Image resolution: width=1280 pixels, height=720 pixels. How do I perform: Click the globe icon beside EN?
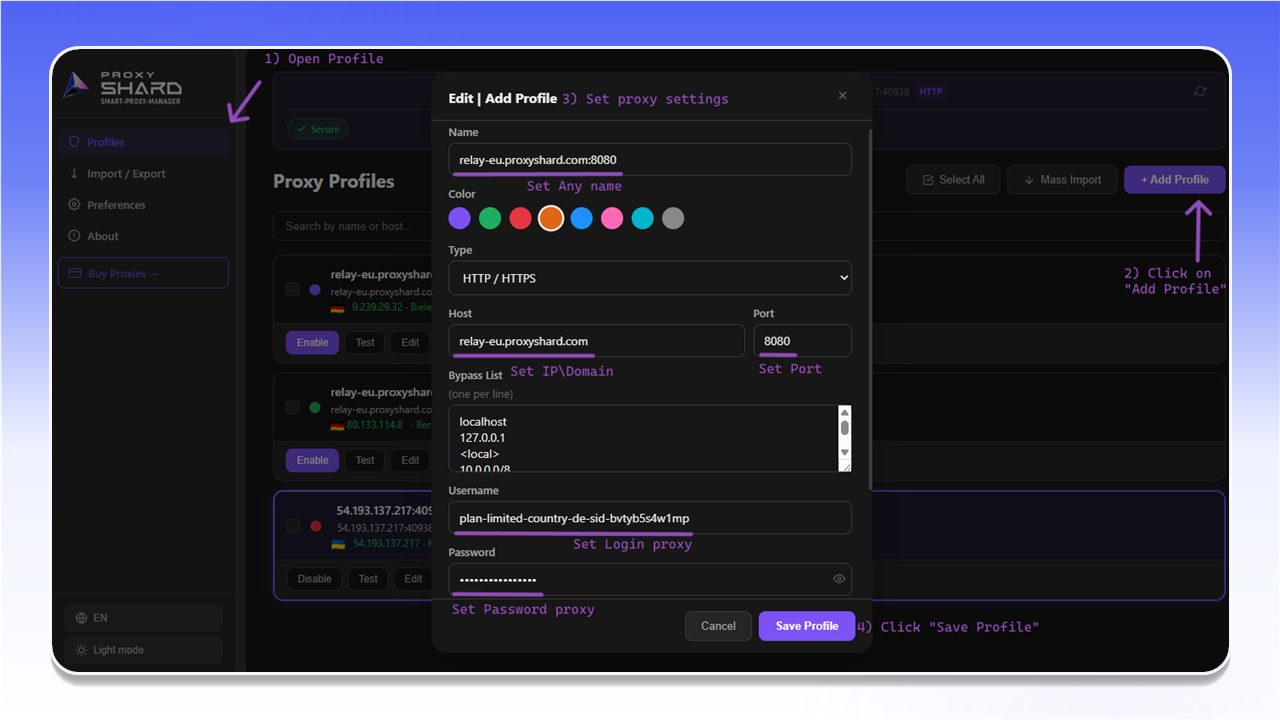(81, 618)
